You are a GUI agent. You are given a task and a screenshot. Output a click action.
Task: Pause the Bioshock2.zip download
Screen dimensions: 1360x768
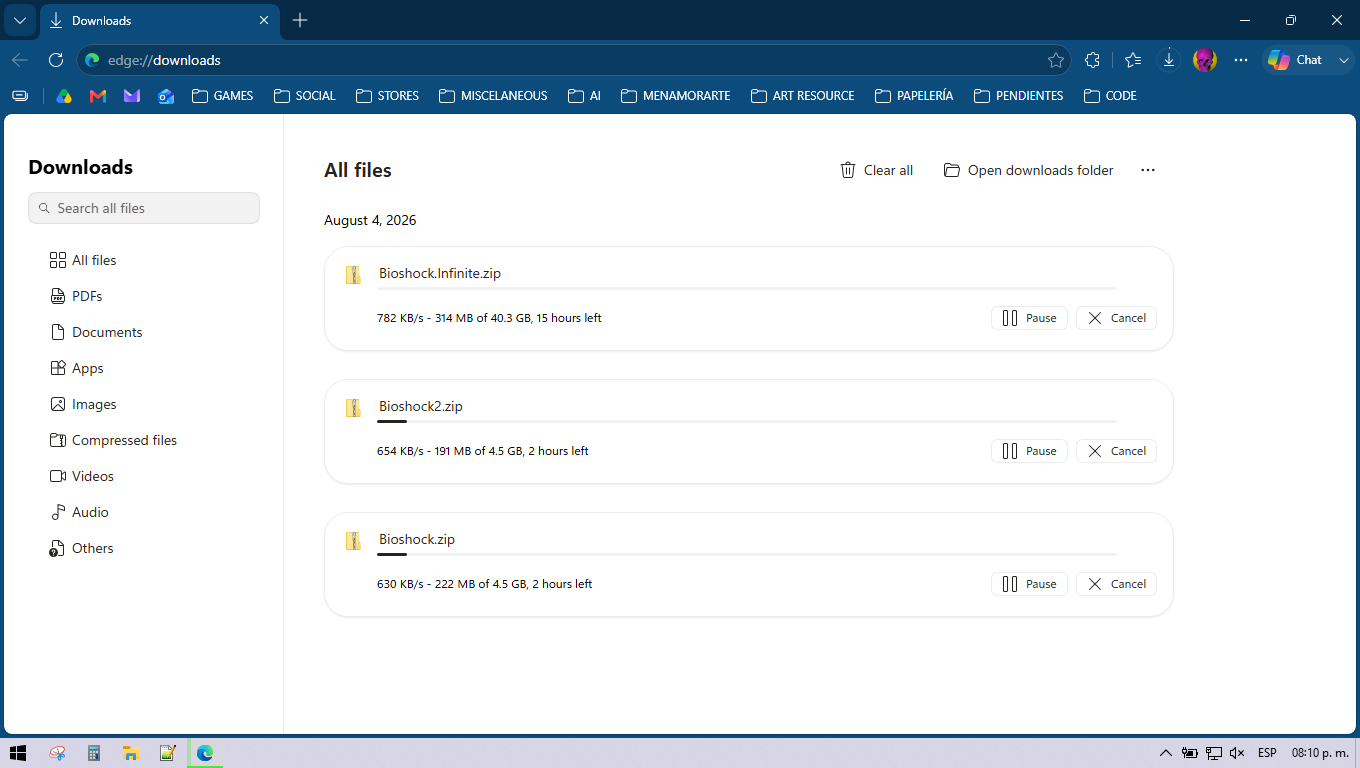pyautogui.click(x=1029, y=451)
